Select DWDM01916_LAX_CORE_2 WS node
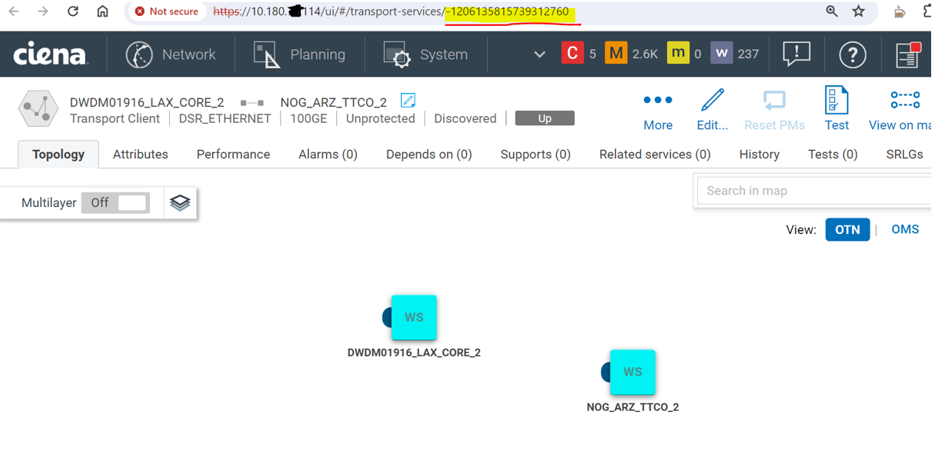The width and height of the screenshot is (939, 451). [x=413, y=317]
